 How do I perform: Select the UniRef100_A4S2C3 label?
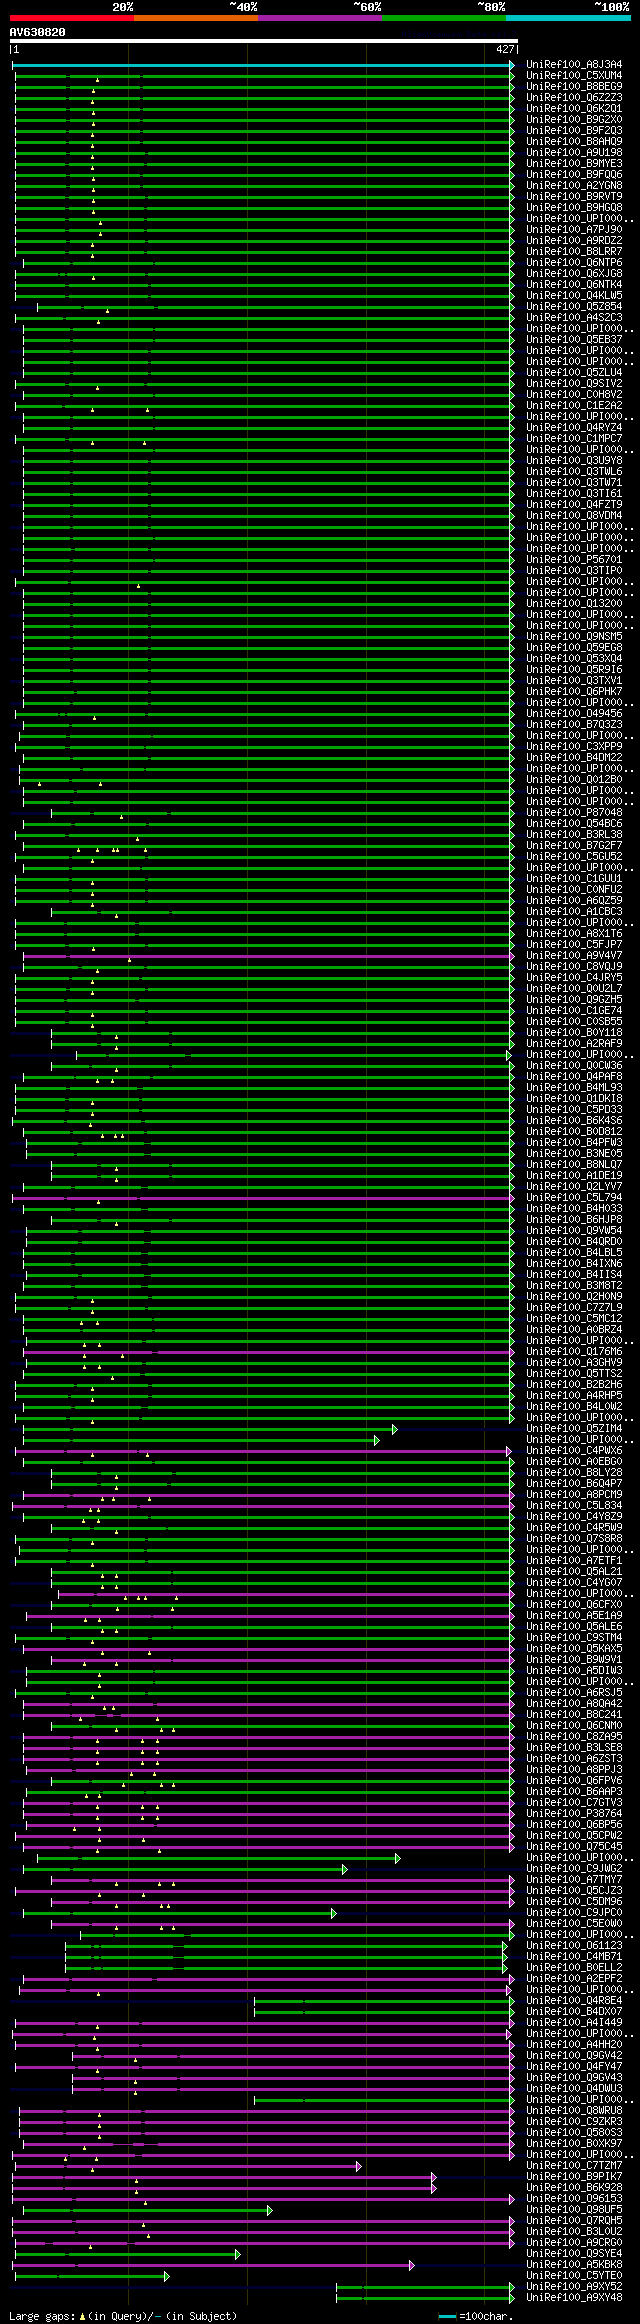(574, 318)
